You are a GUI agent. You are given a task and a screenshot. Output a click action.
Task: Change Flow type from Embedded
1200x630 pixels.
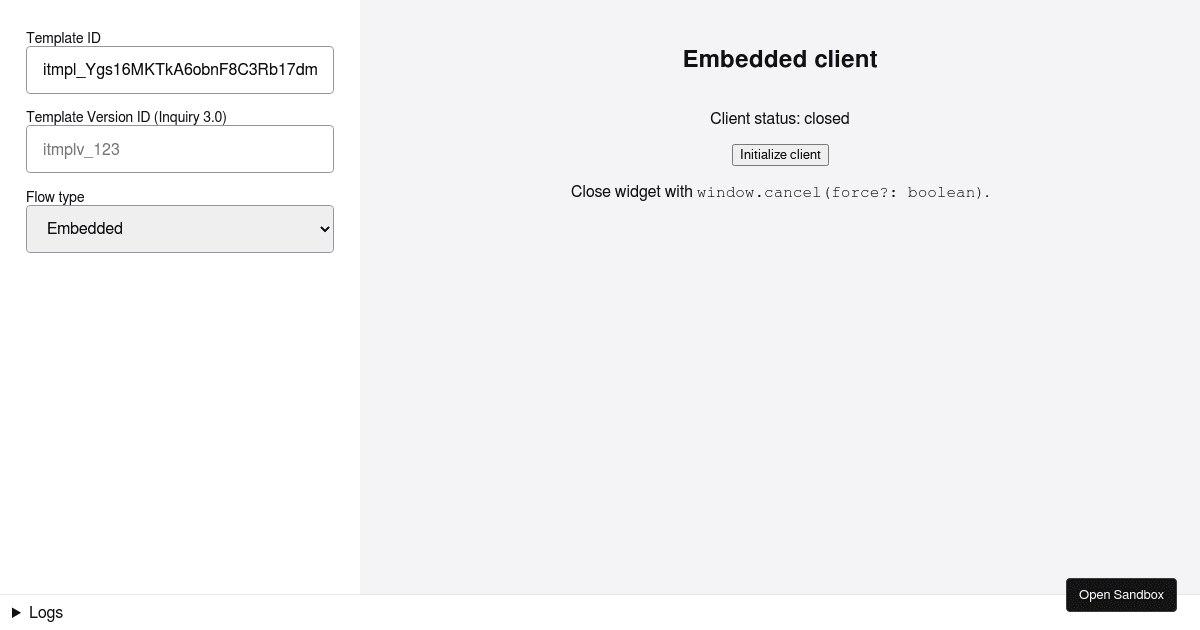click(180, 229)
